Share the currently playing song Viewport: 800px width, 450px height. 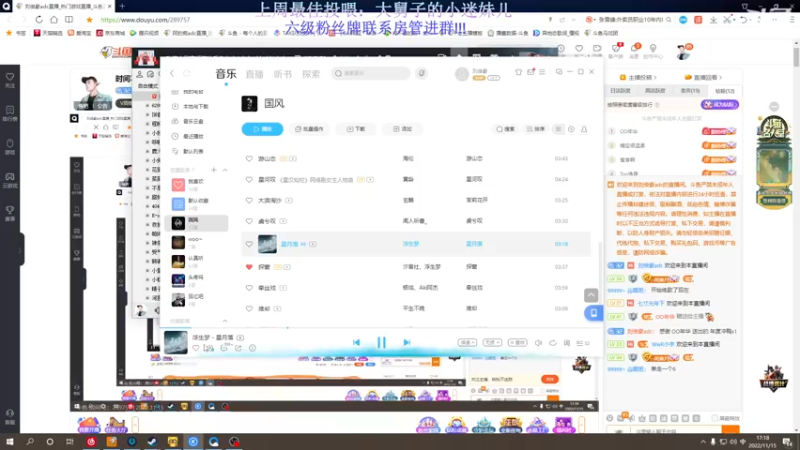click(x=238, y=348)
